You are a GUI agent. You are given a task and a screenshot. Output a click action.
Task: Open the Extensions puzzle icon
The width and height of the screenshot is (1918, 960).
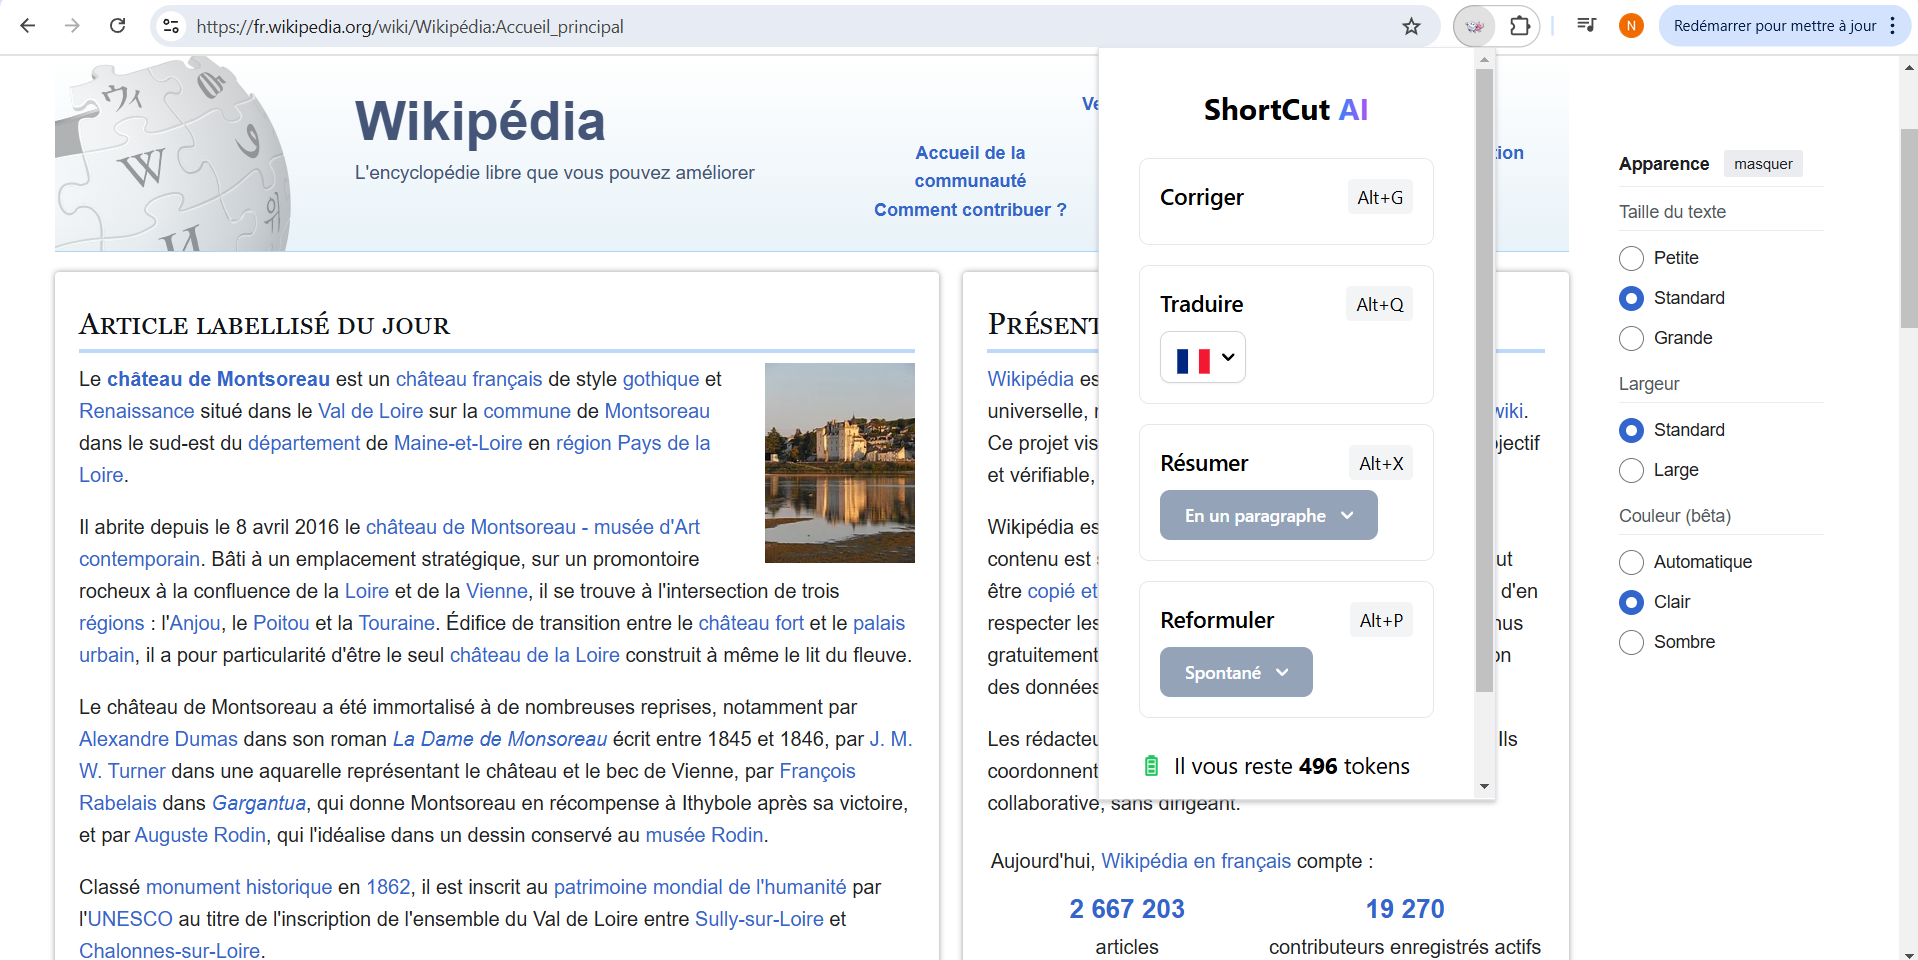pyautogui.click(x=1520, y=26)
